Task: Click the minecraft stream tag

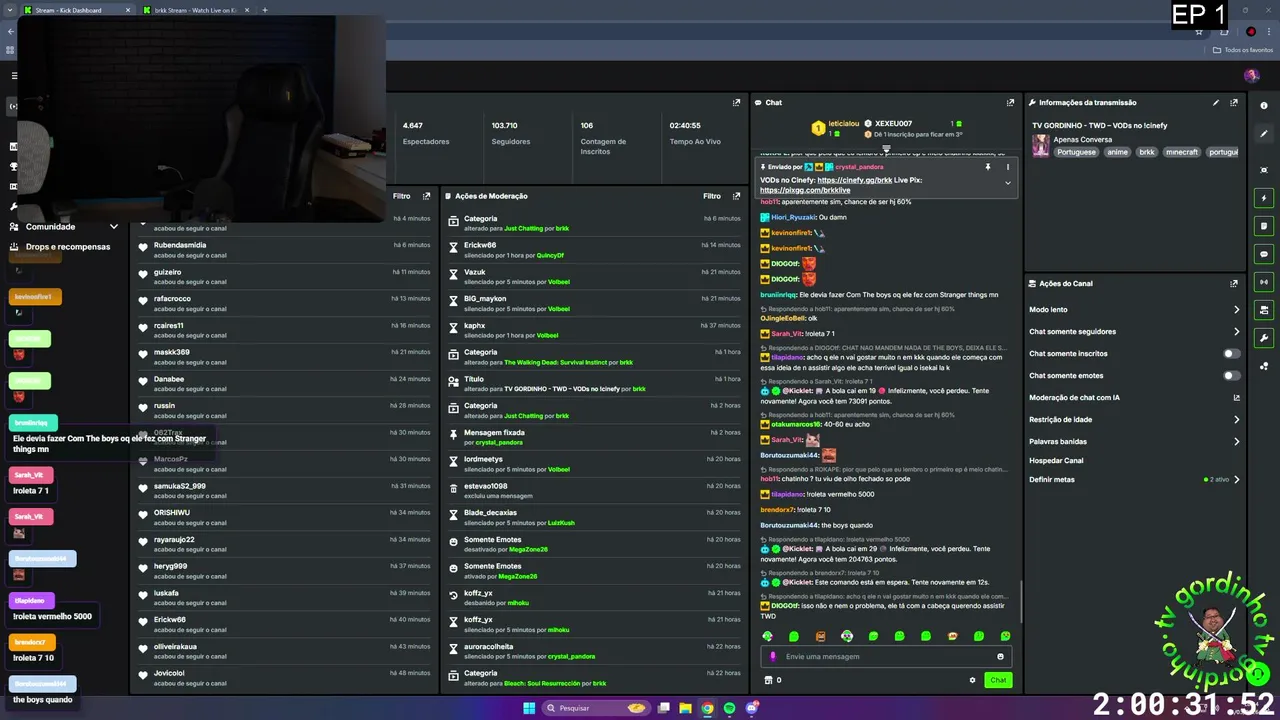Action: click(x=1181, y=152)
